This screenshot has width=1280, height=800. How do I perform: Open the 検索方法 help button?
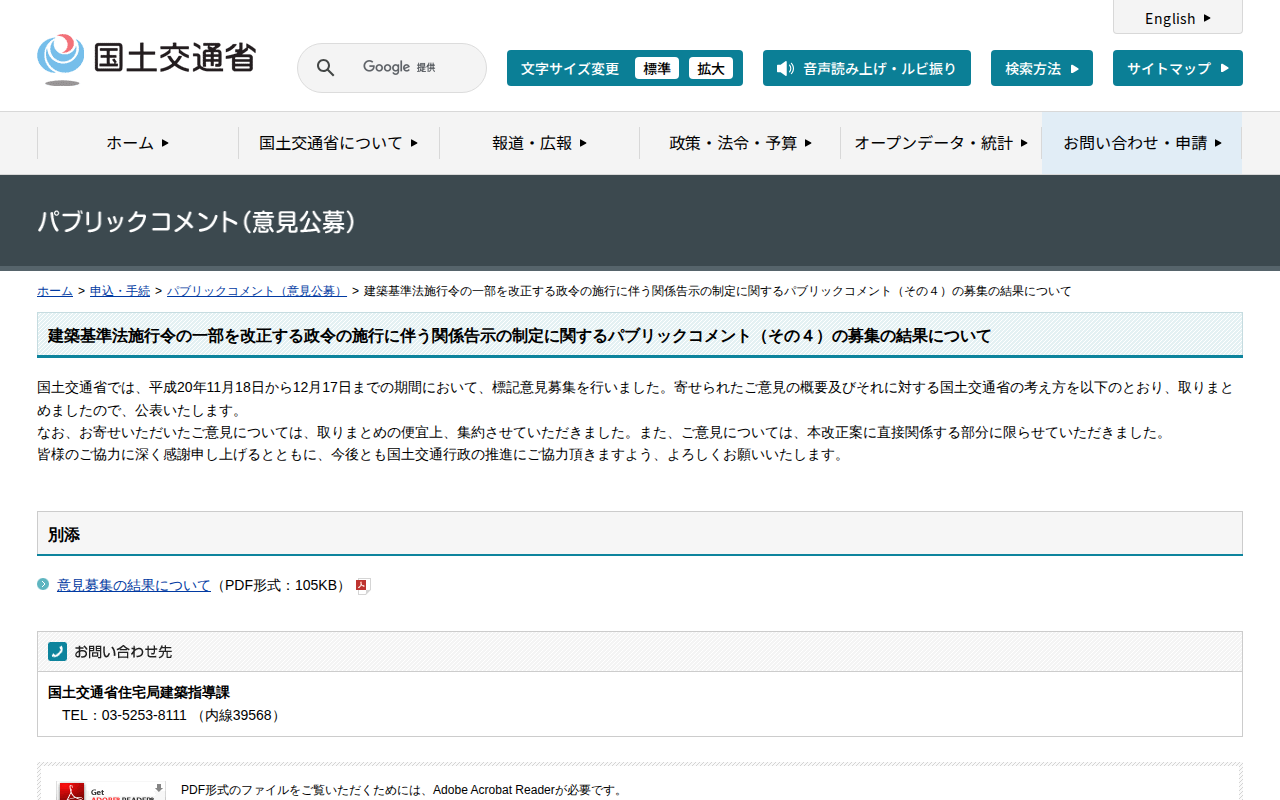[x=1041, y=68]
